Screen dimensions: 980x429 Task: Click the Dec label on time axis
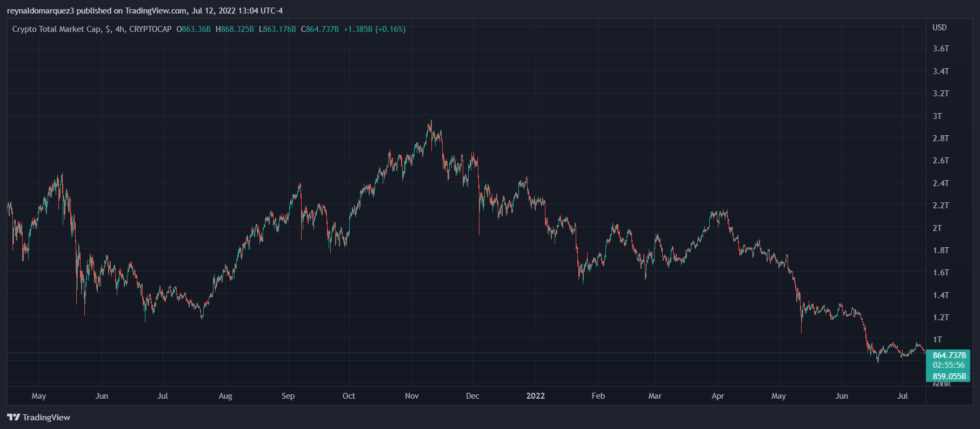coord(473,396)
